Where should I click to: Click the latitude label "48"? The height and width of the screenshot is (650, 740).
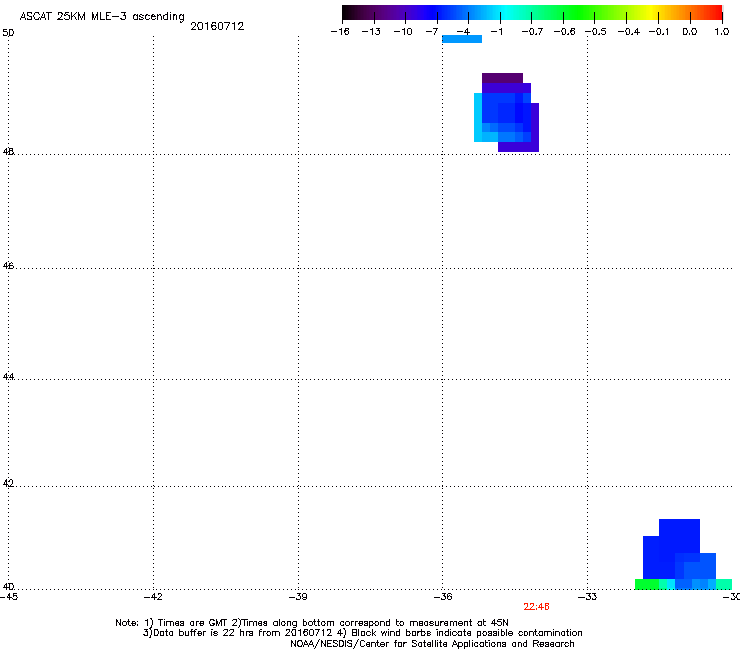click(8, 152)
